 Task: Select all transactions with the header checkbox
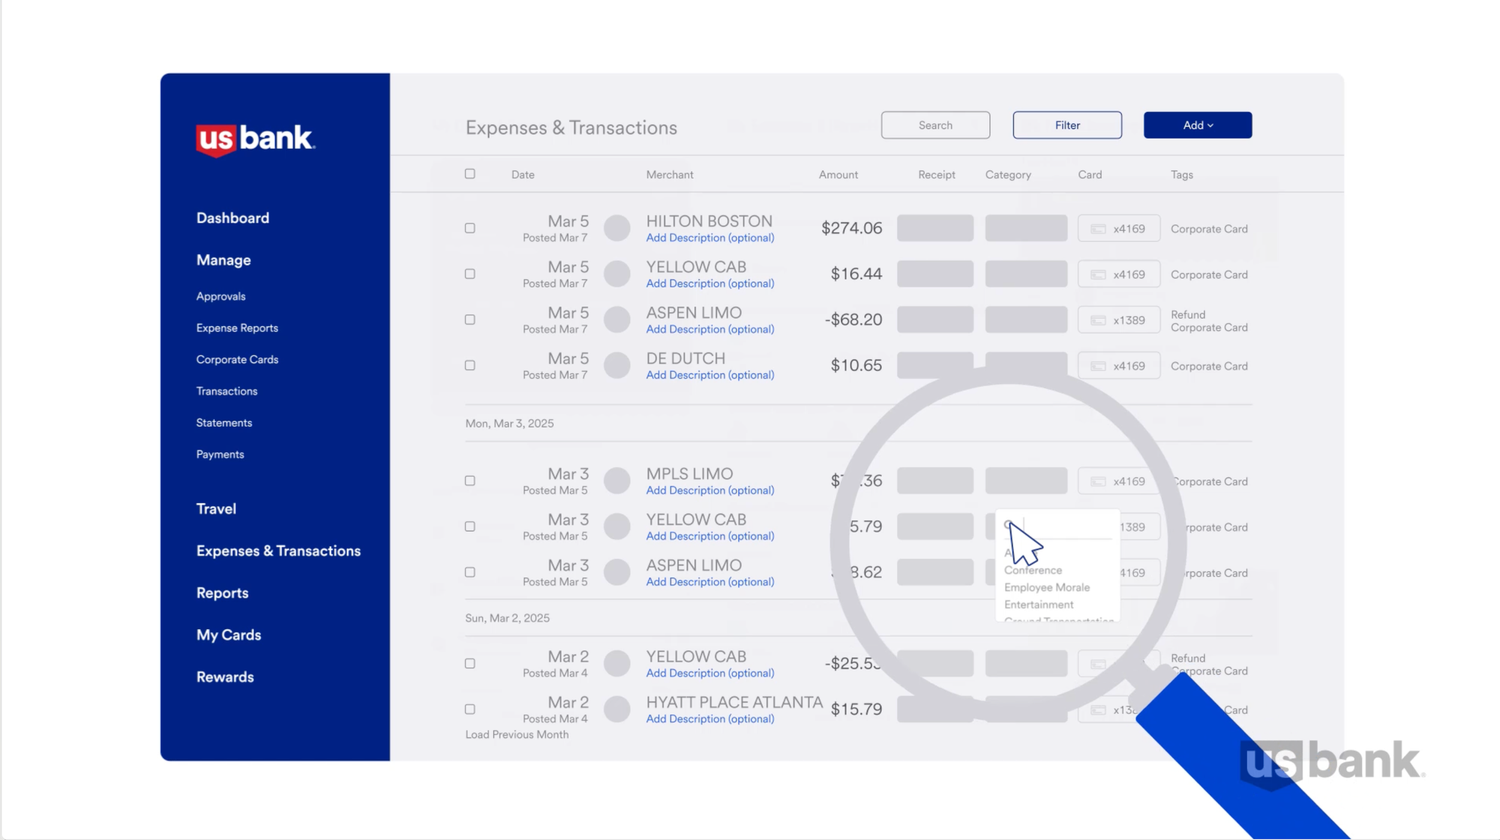point(470,174)
